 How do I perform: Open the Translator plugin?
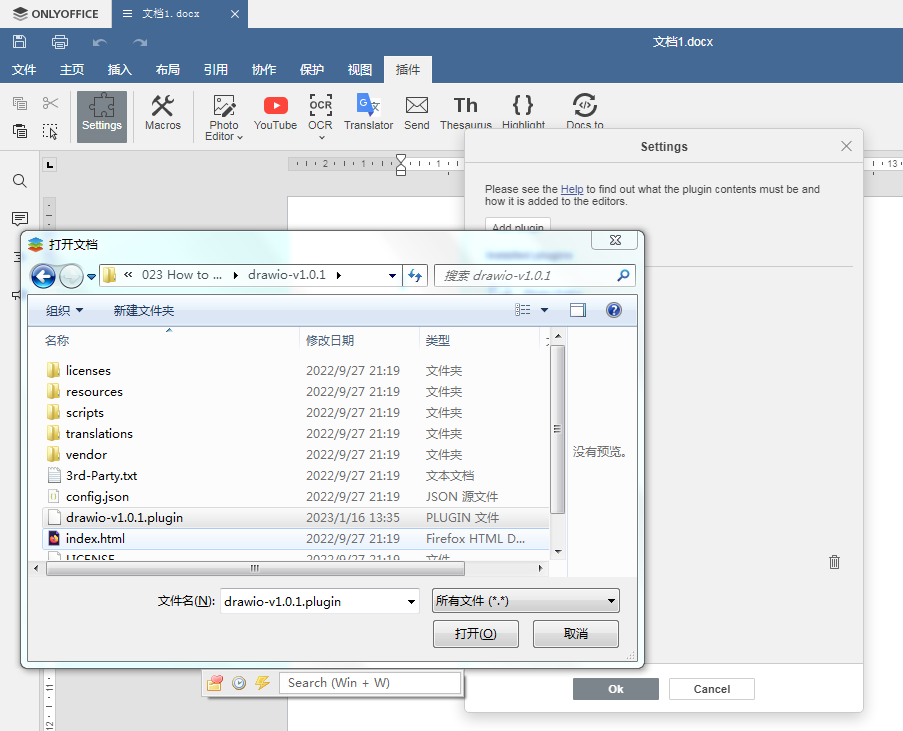(369, 113)
